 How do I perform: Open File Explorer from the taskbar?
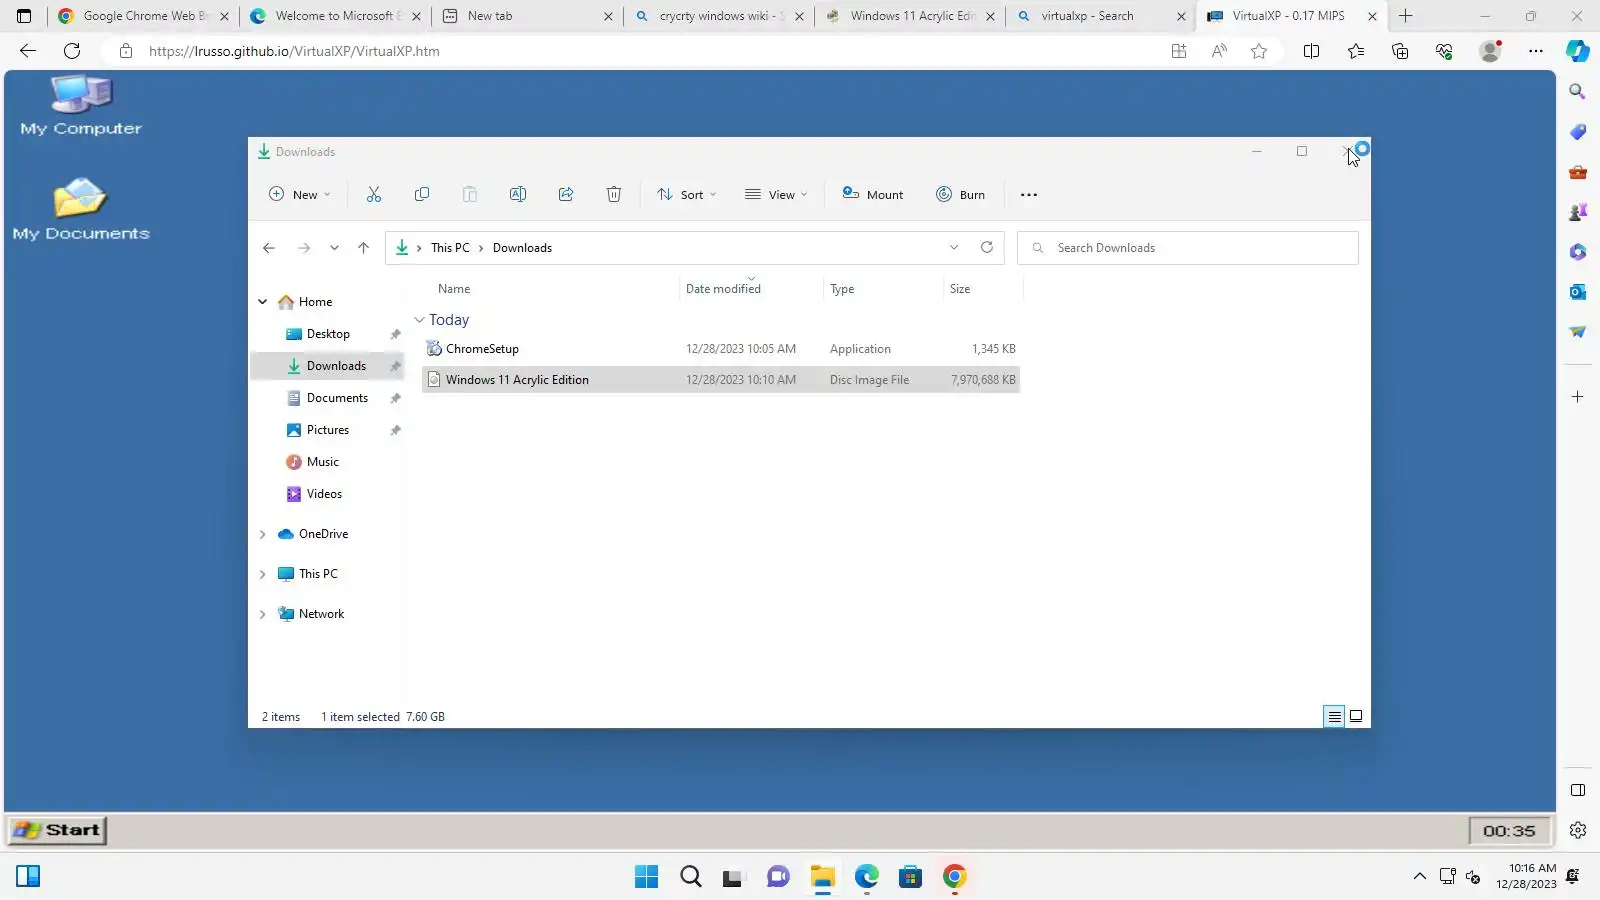pos(822,877)
